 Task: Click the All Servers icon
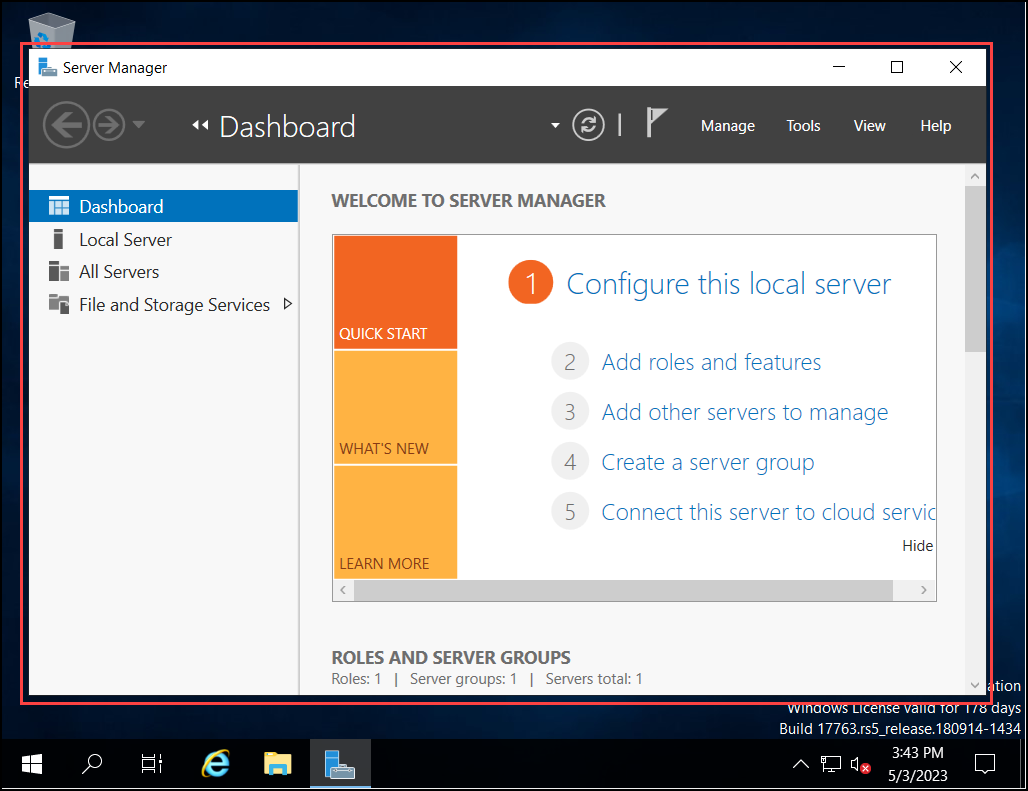[58, 271]
